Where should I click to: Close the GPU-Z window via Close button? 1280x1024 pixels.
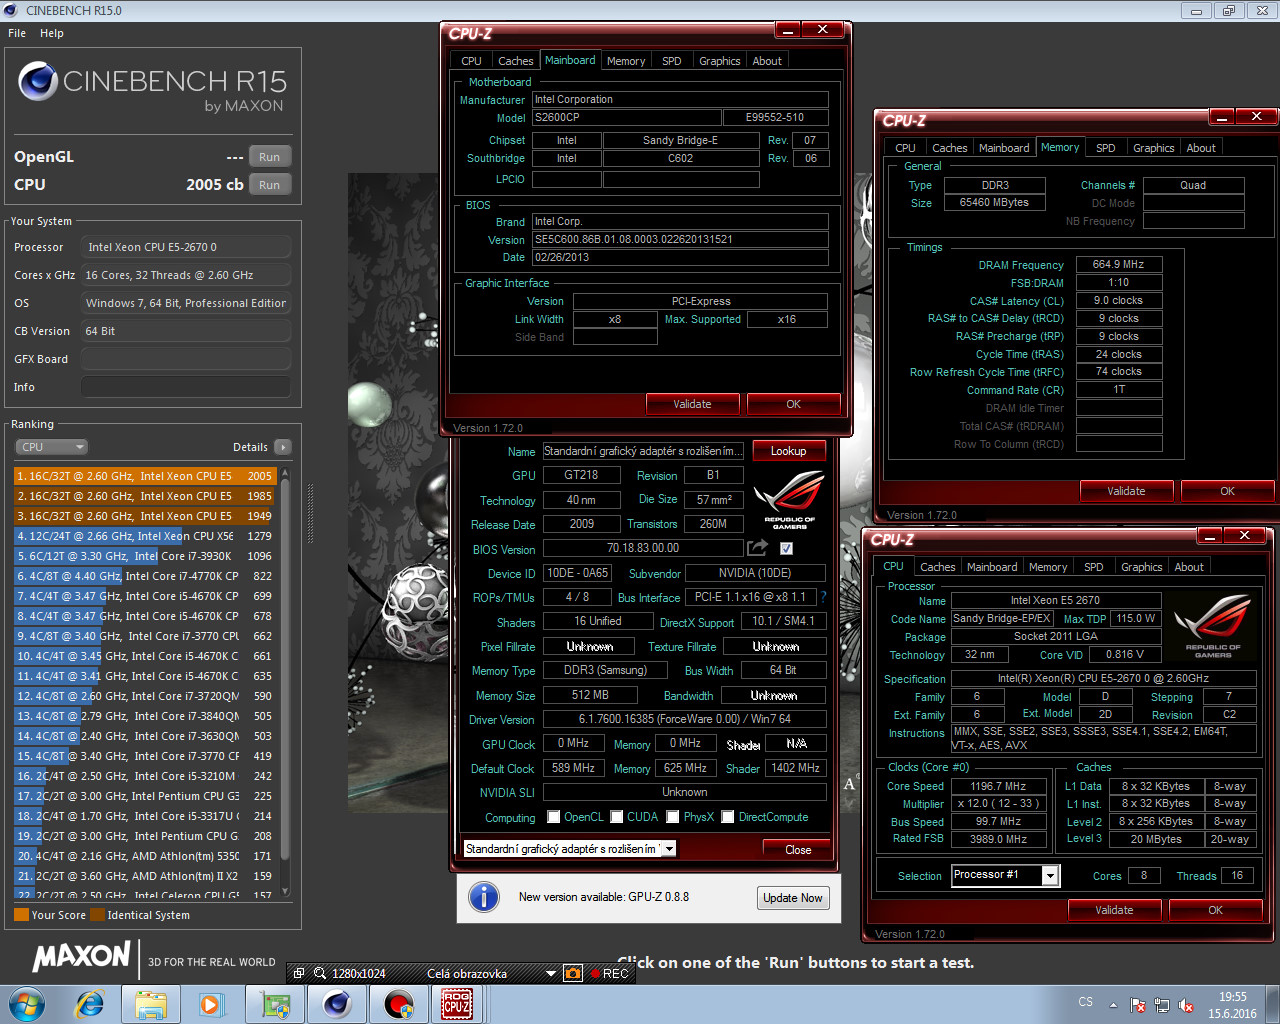pyautogui.click(x=798, y=849)
